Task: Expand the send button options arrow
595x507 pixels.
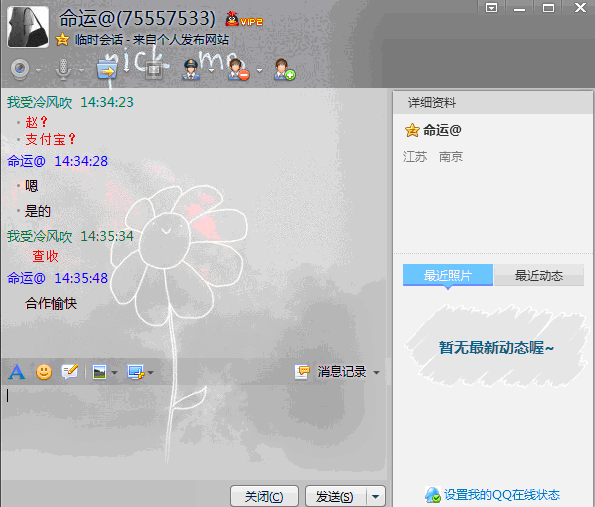Action: coord(376,496)
